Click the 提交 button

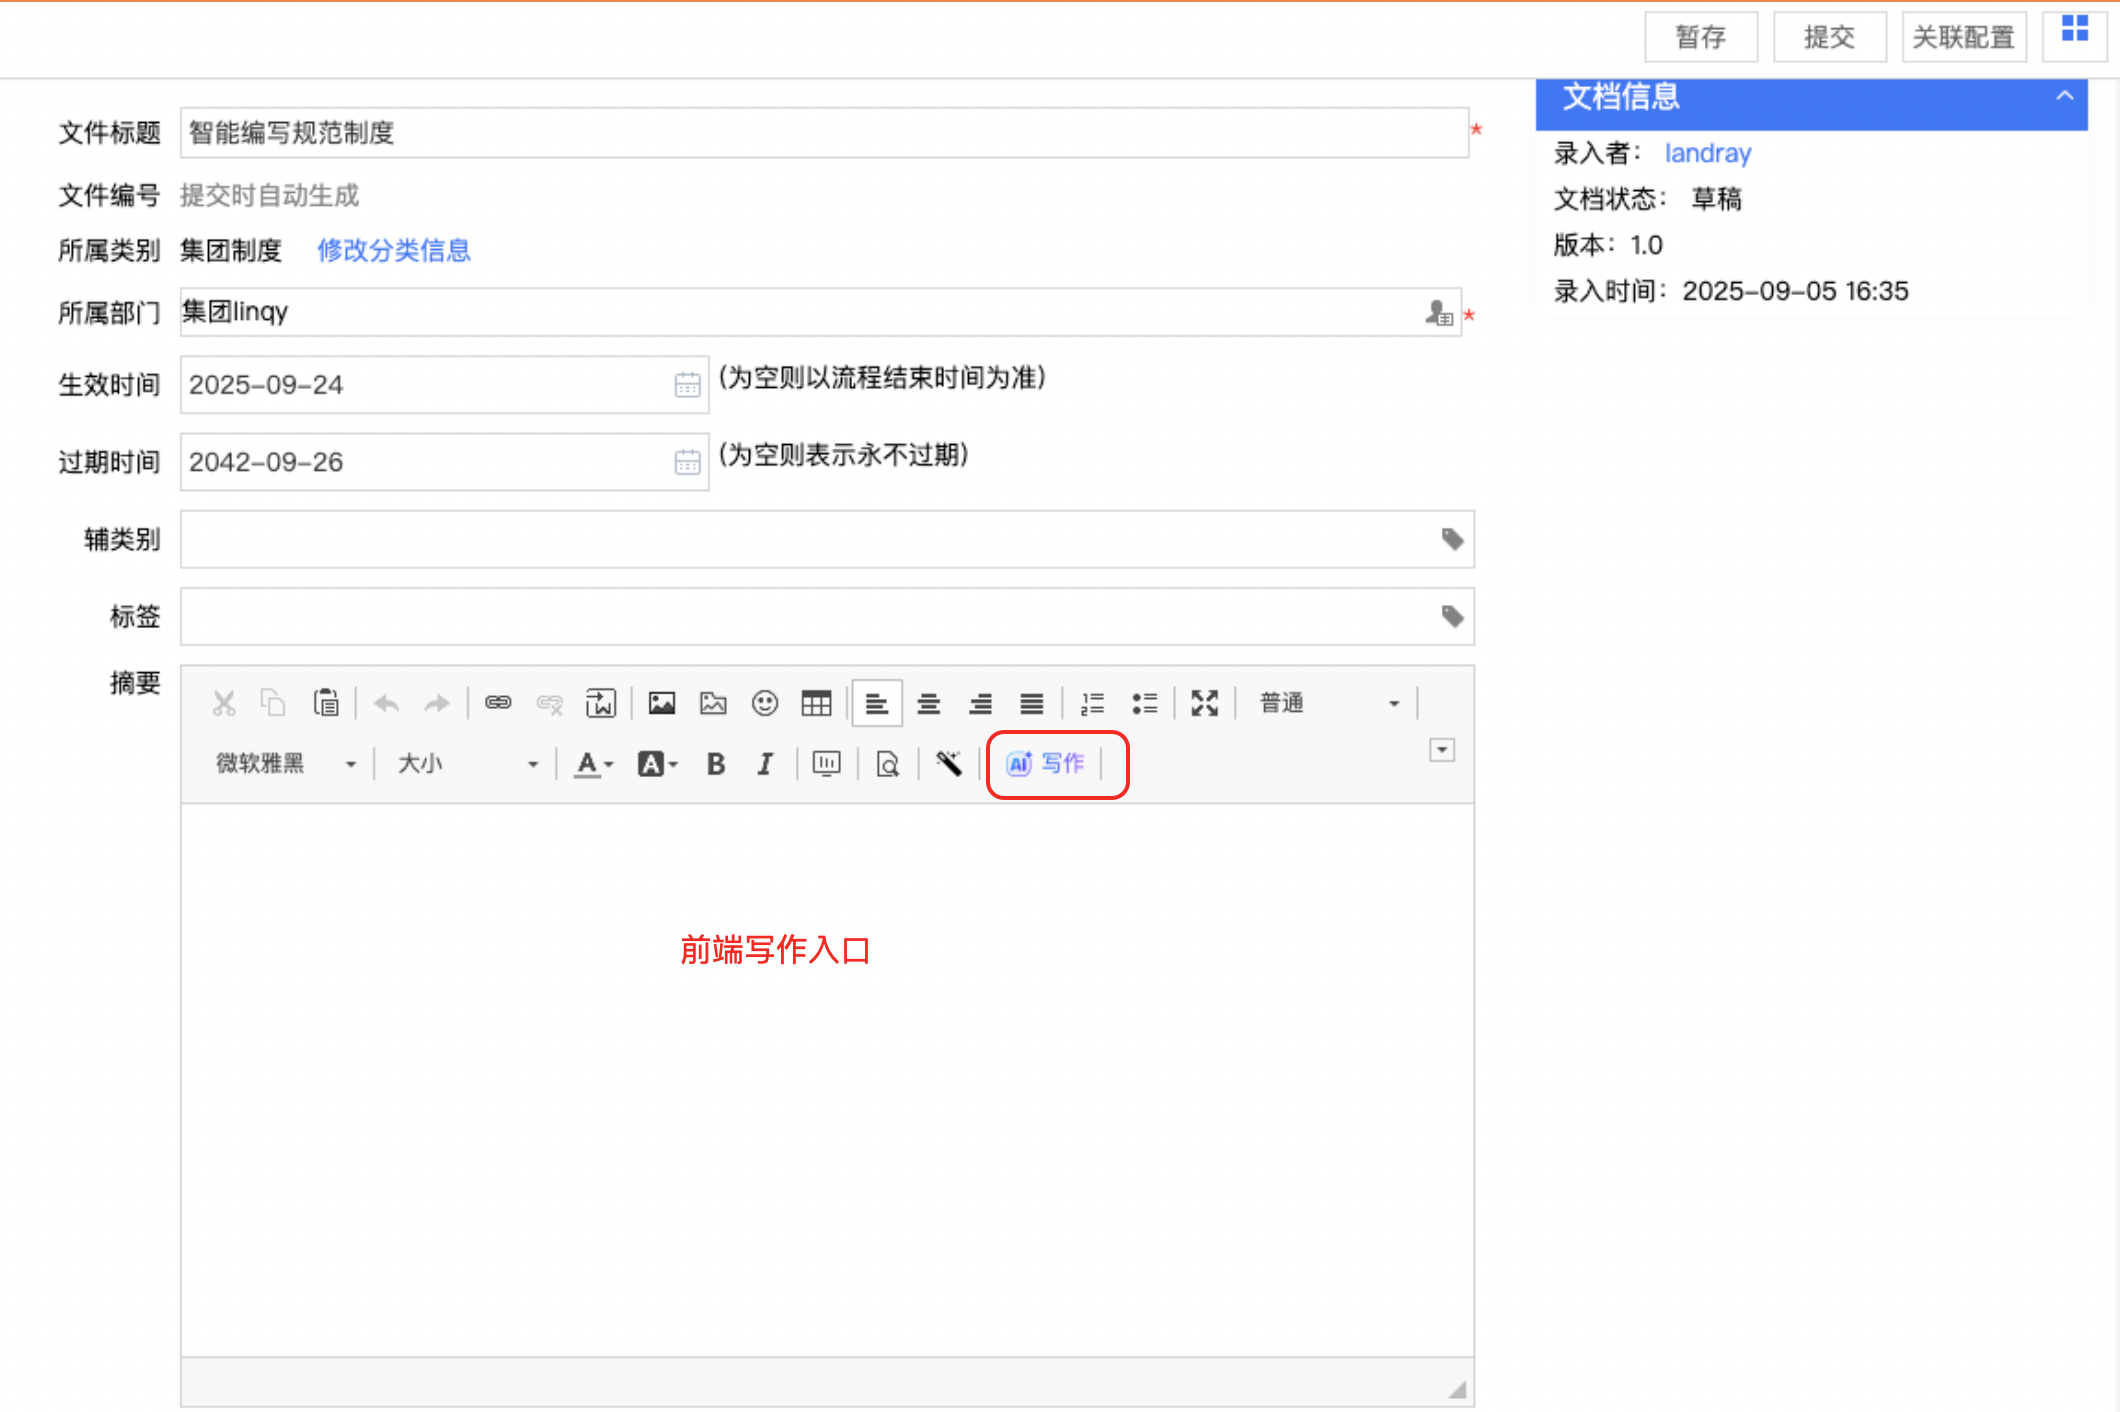(x=1829, y=38)
